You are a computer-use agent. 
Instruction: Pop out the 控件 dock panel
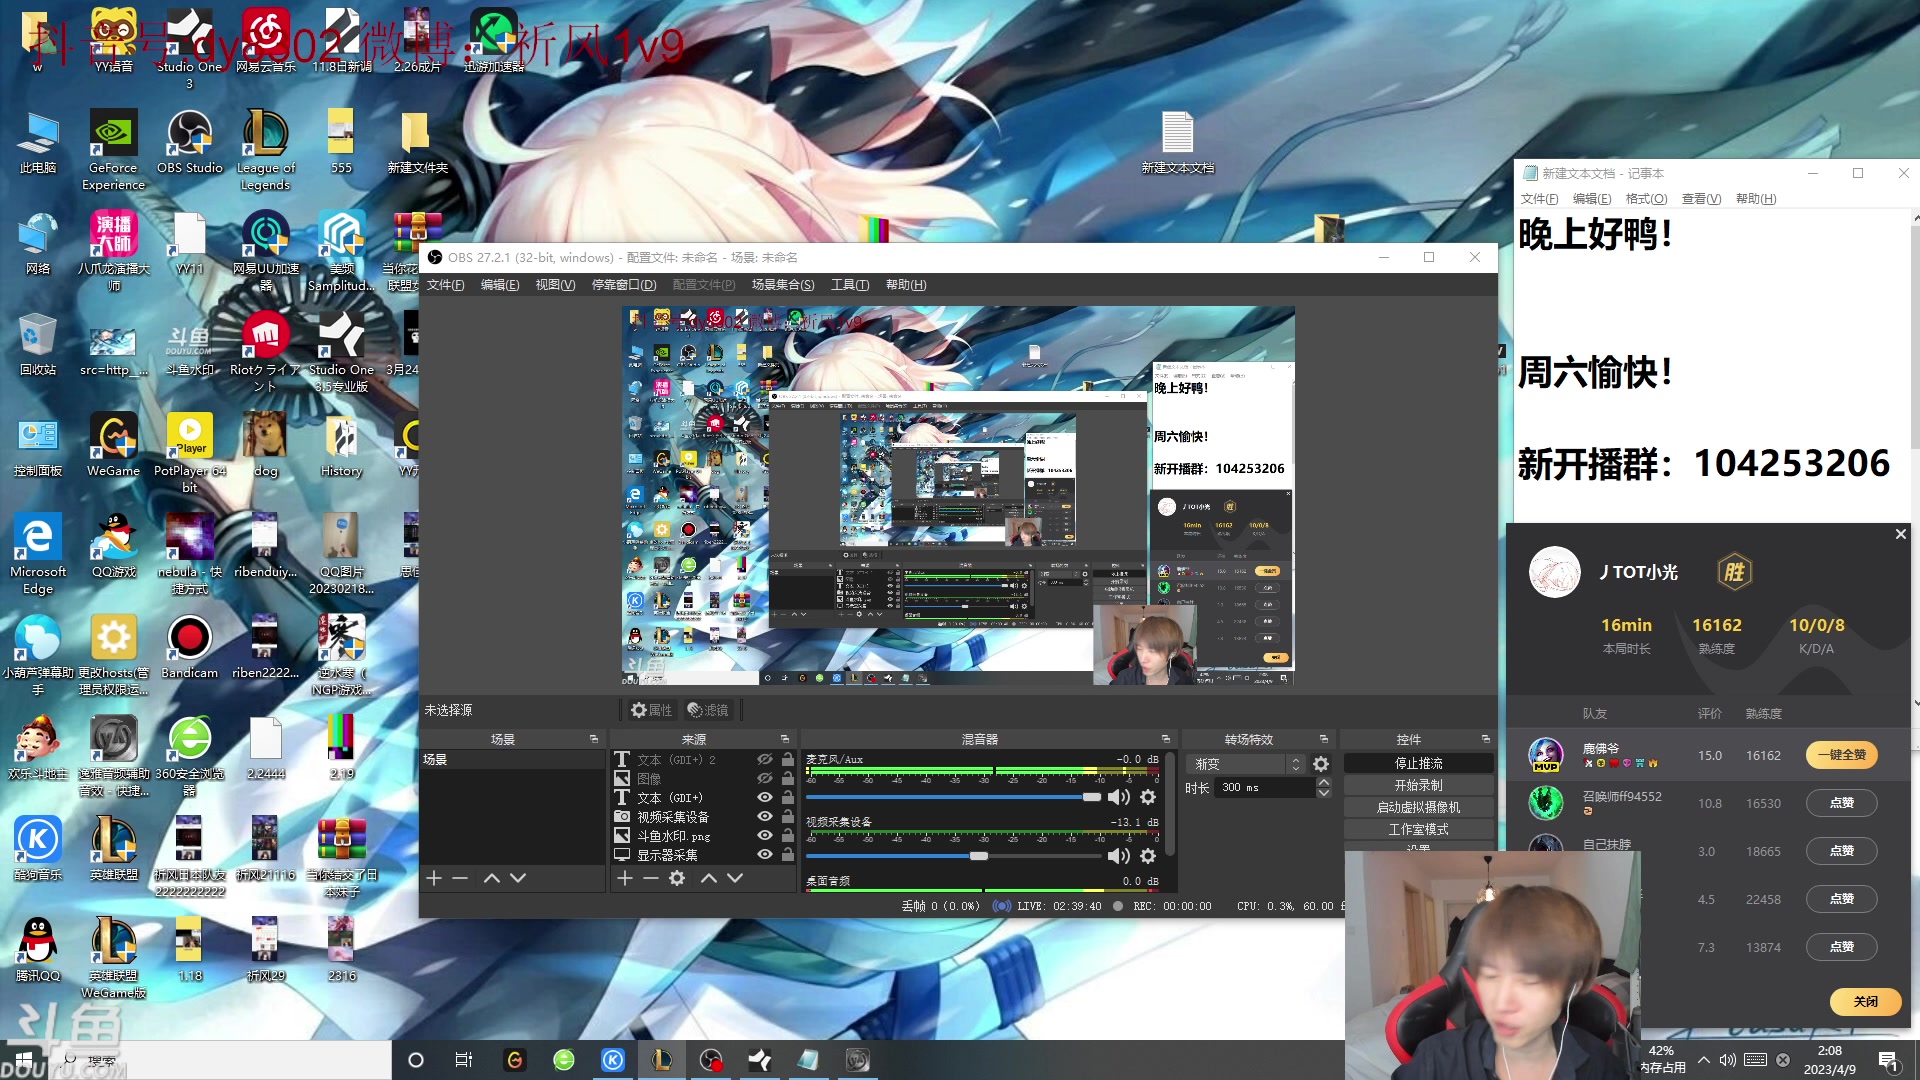point(1486,739)
